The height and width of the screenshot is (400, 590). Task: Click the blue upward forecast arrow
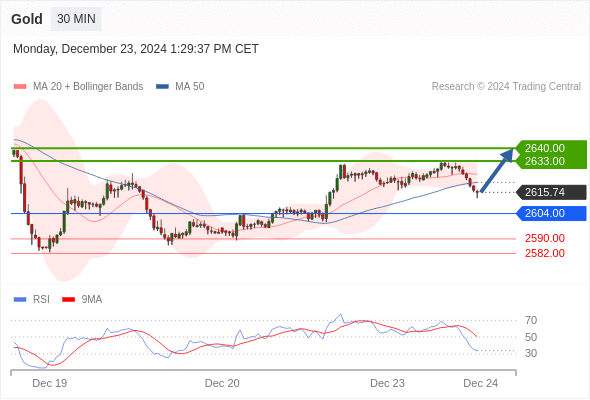[x=497, y=170]
